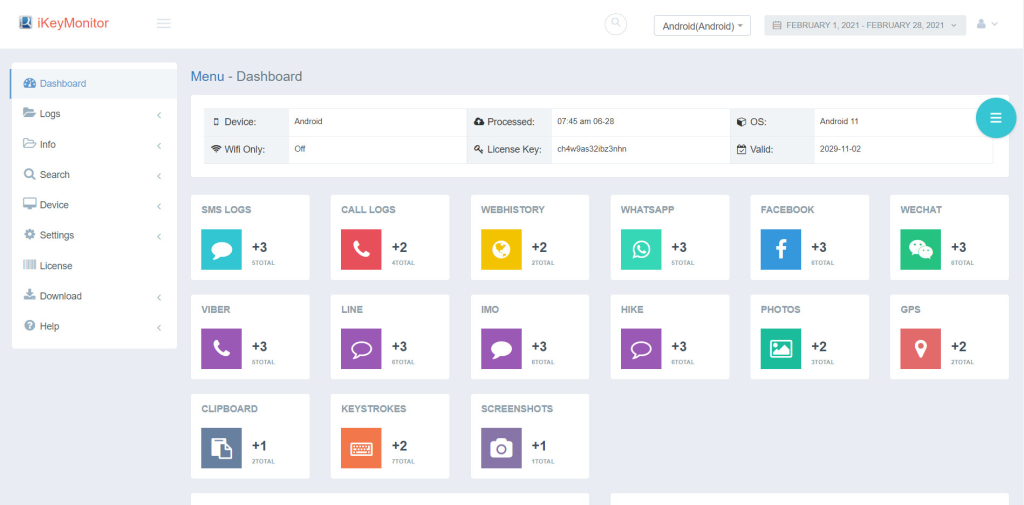
Task: Click the +1 count in Screenshots card
Action: [x=539, y=446]
